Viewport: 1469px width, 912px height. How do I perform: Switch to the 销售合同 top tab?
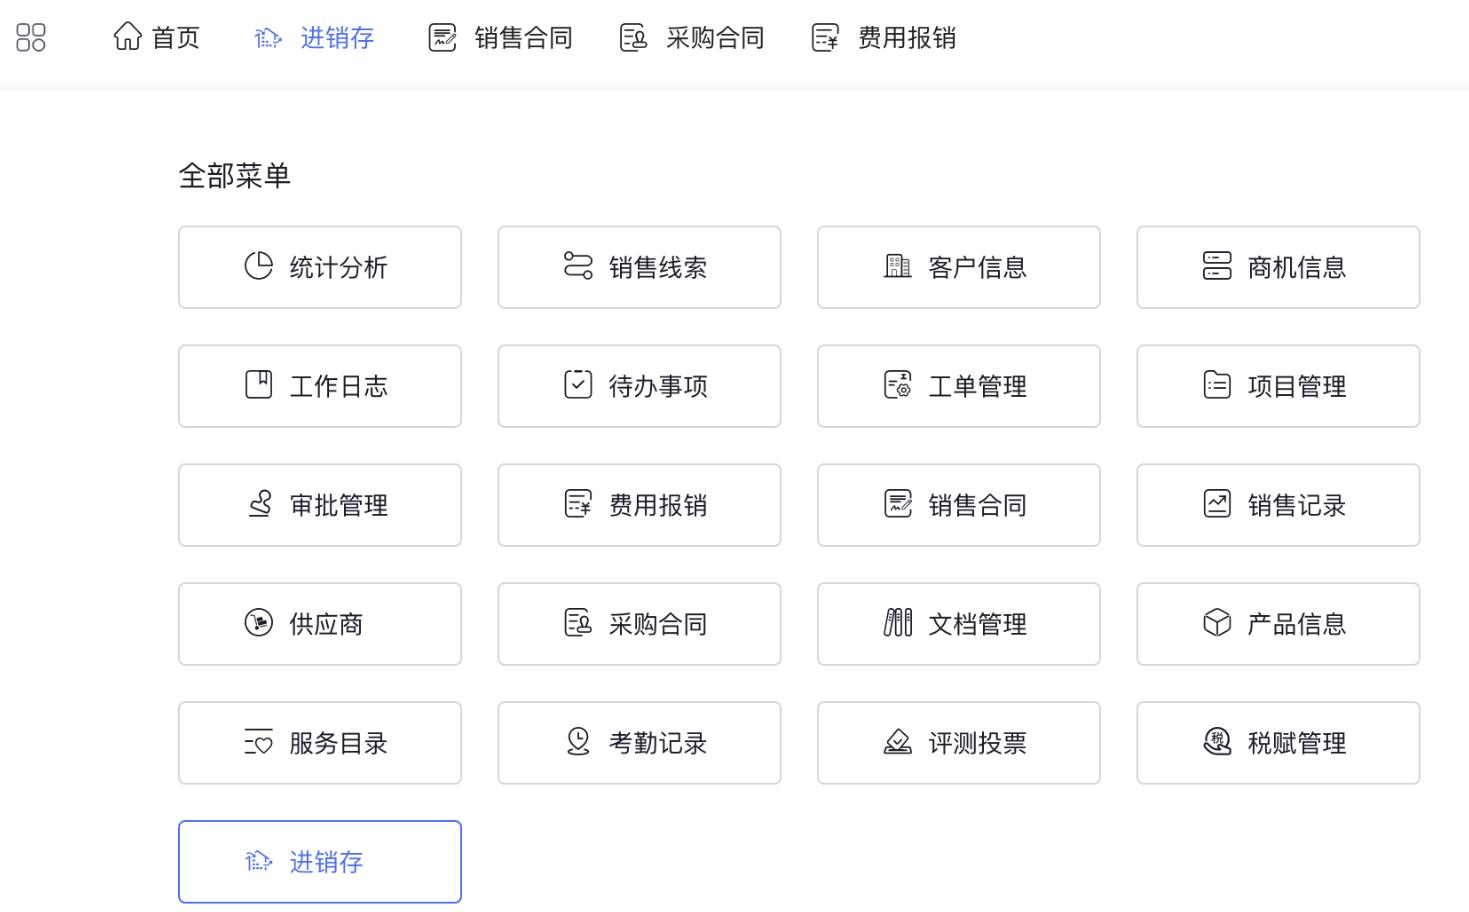point(501,38)
